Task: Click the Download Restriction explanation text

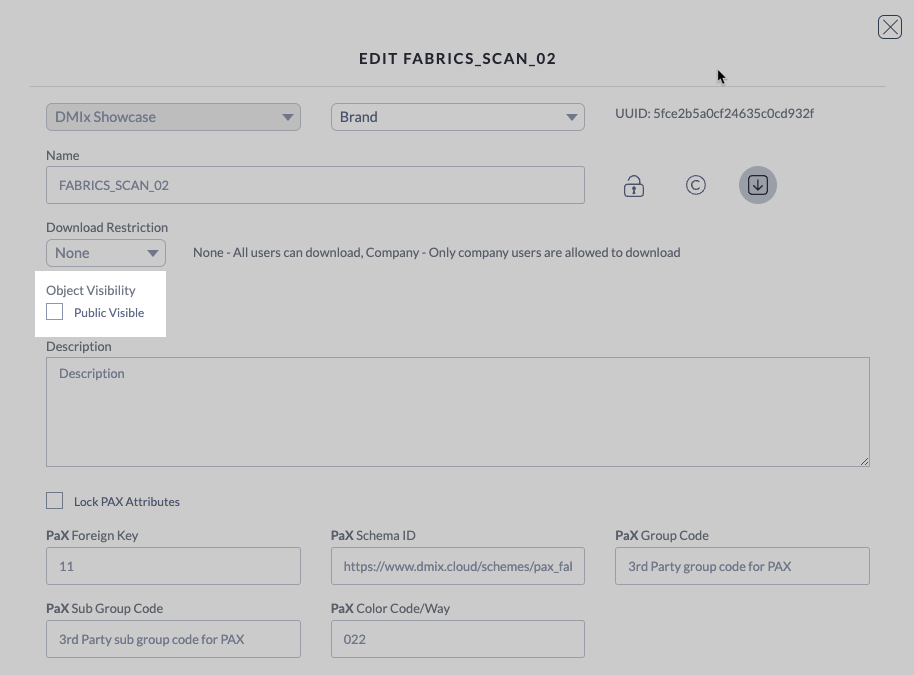Action: pos(437,252)
